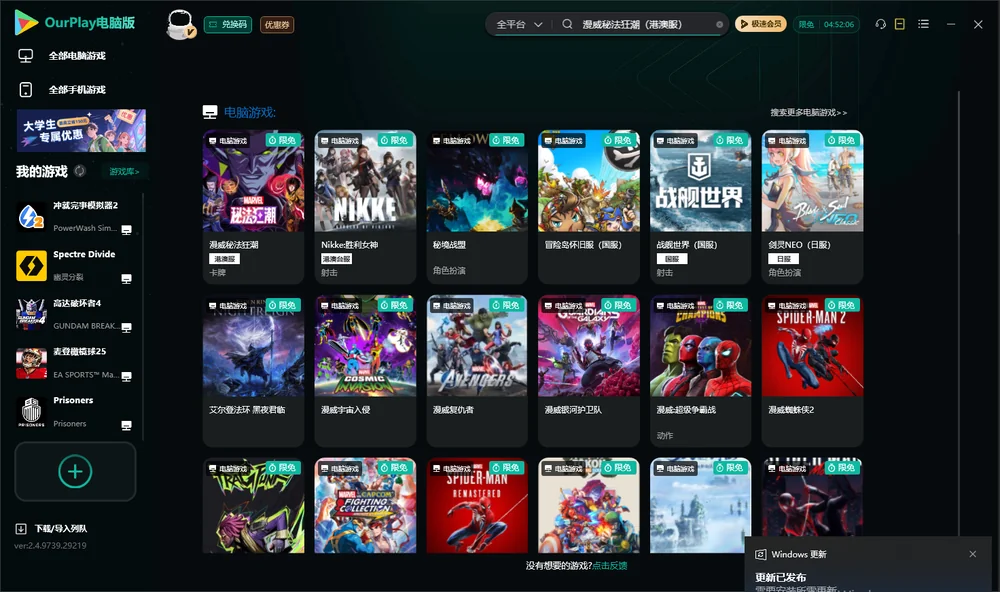Screen dimensions: 1000x592
Task: Open the Marvel vs Capcom Fighting Collection card
Action: pyautogui.click(x=365, y=505)
